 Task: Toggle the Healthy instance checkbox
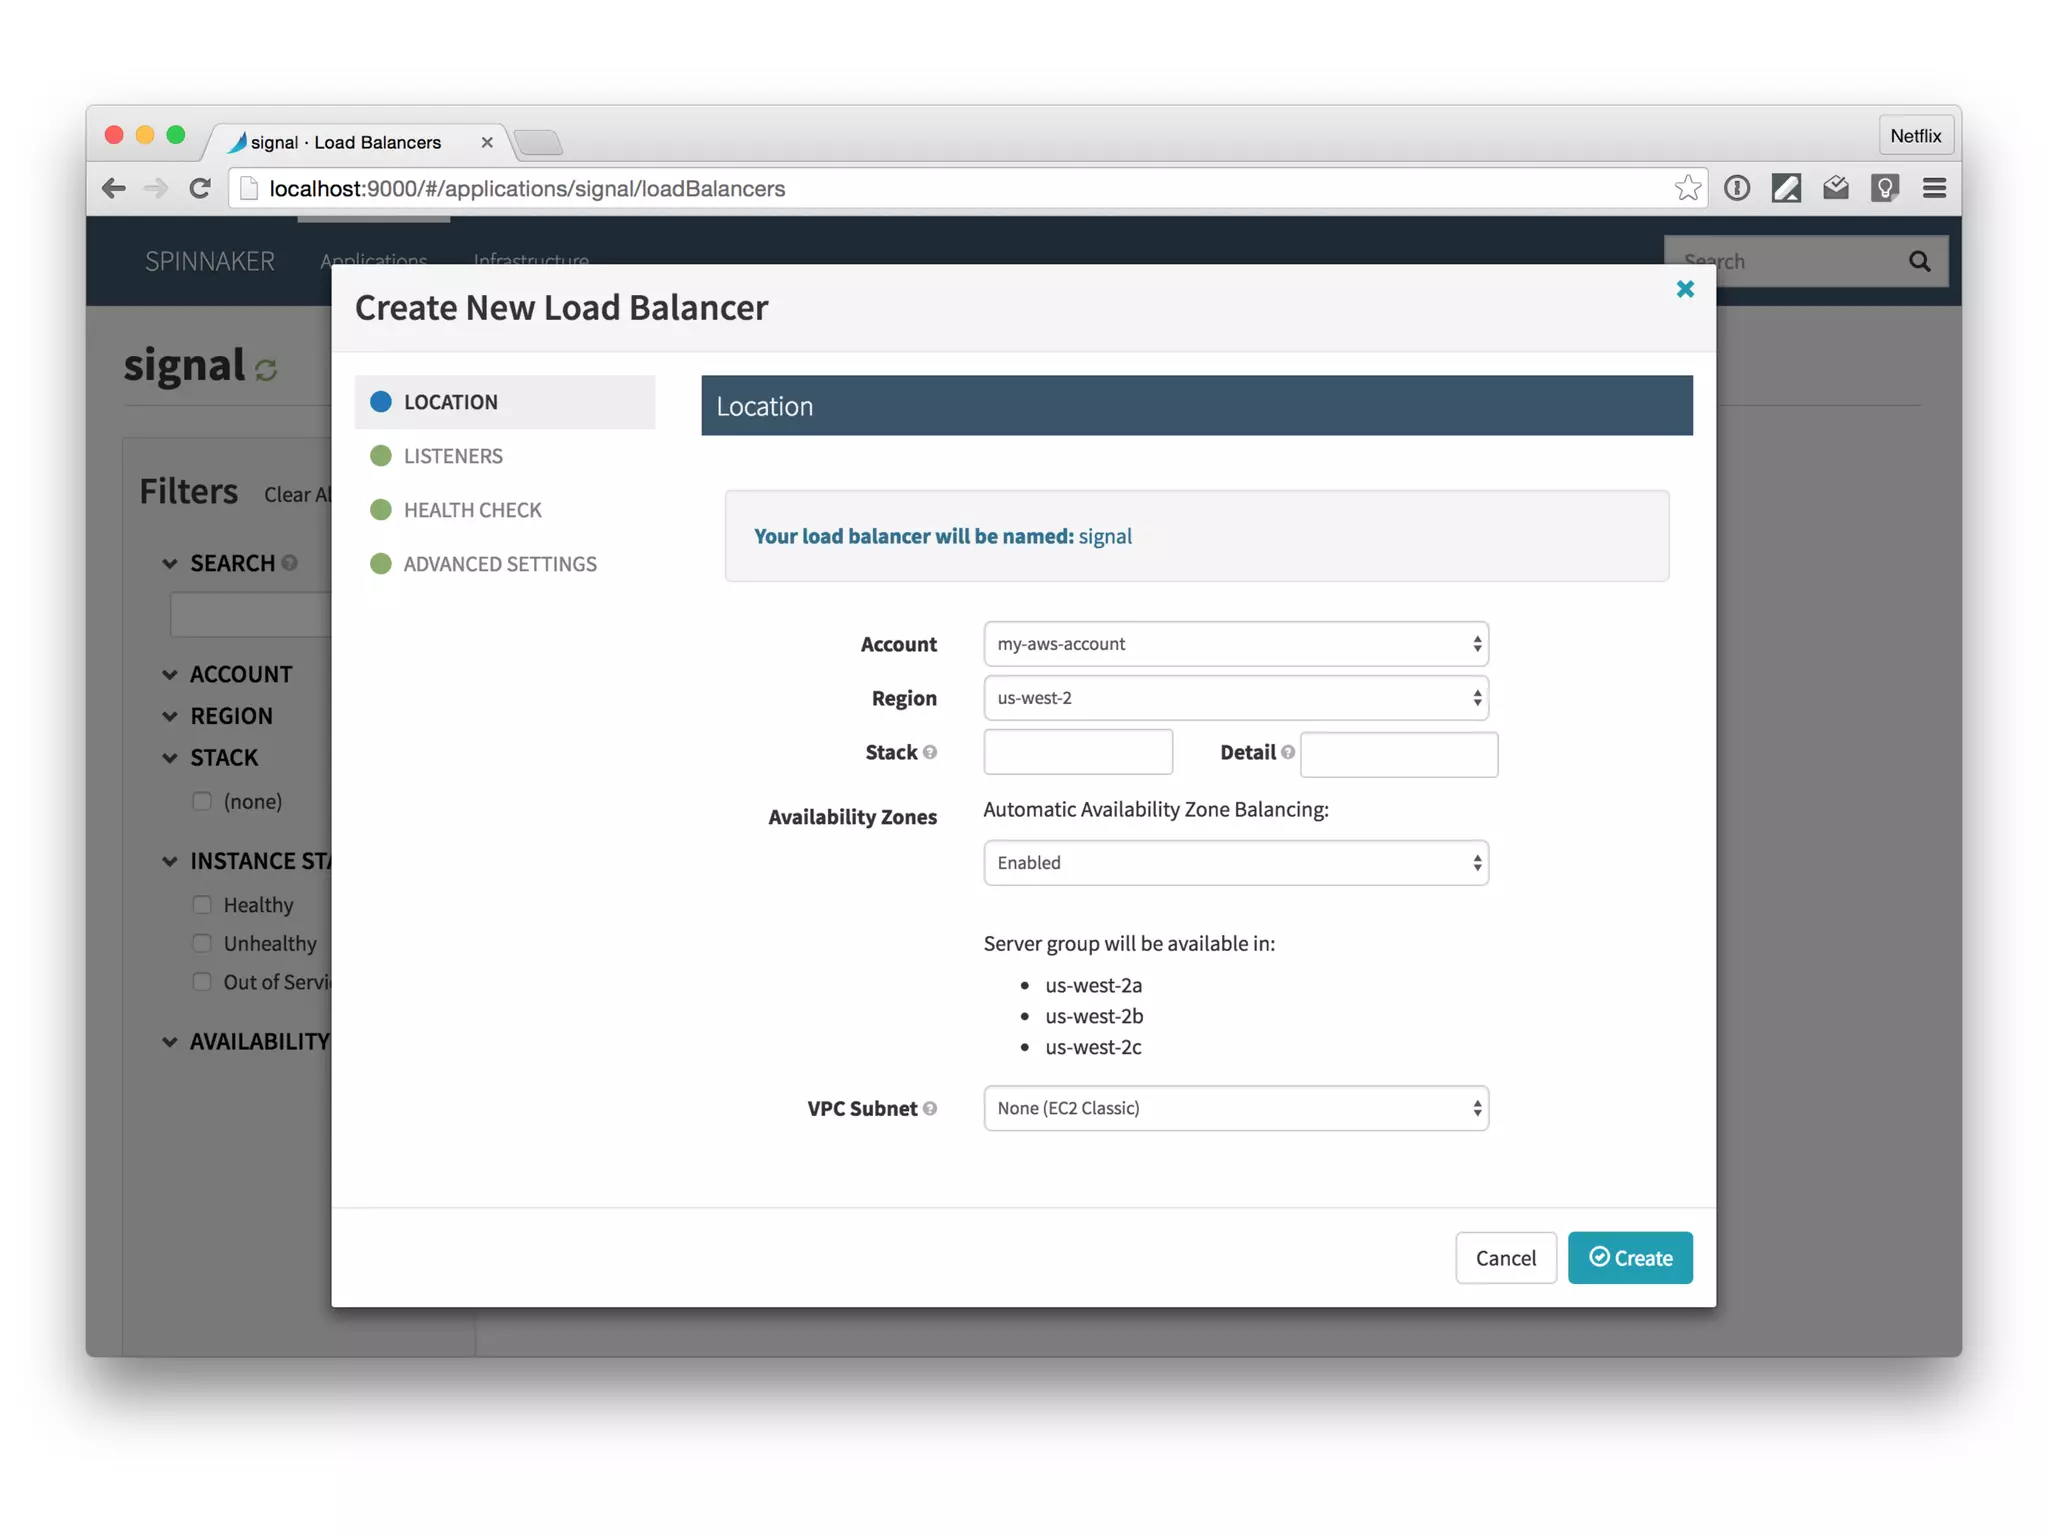tap(203, 905)
